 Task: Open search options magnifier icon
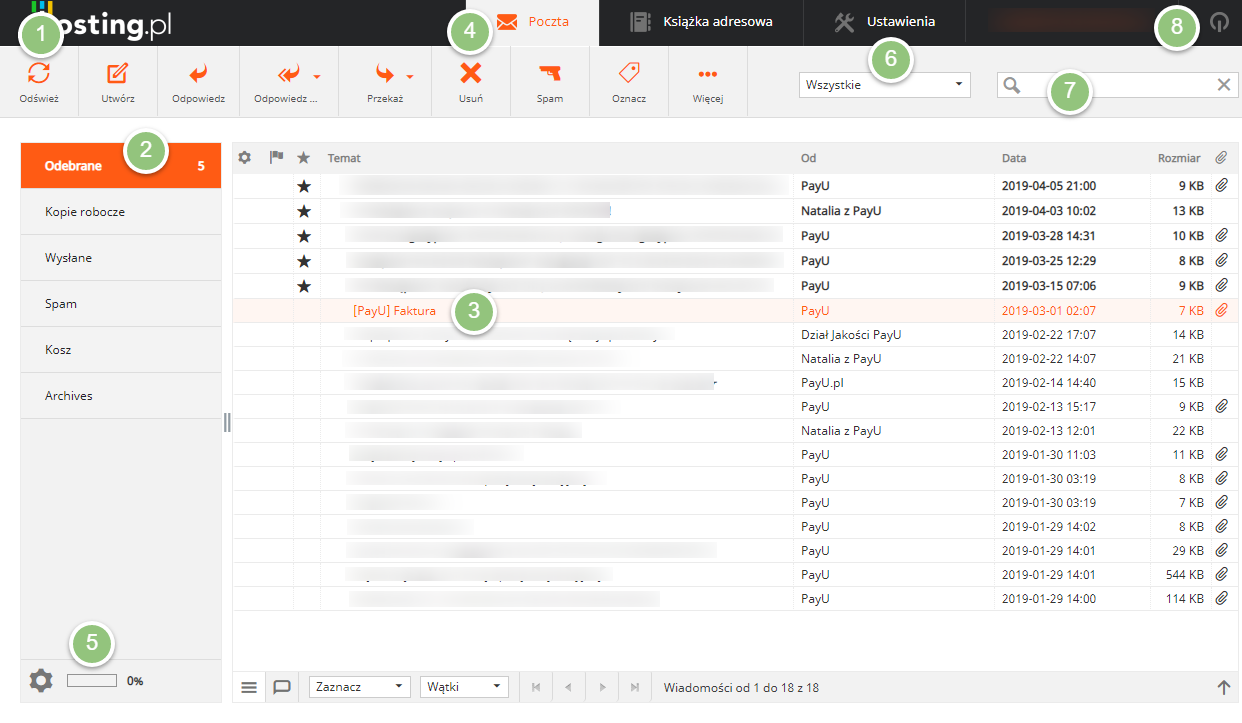click(1012, 85)
